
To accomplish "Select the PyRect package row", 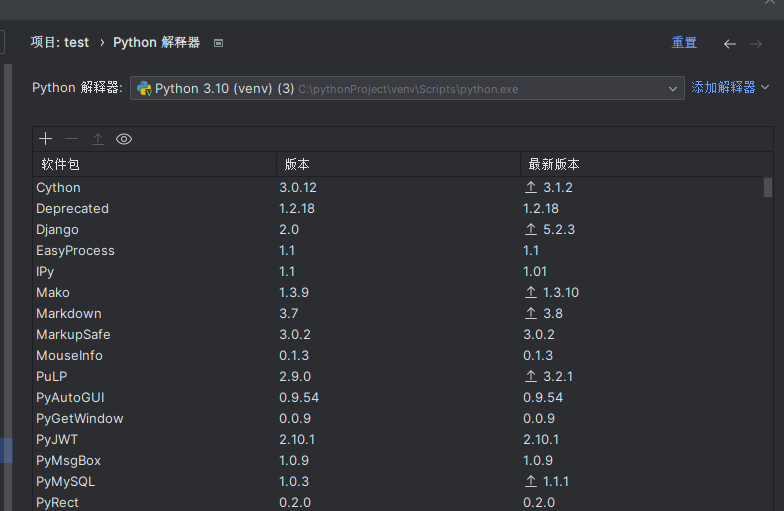I will 398,502.
